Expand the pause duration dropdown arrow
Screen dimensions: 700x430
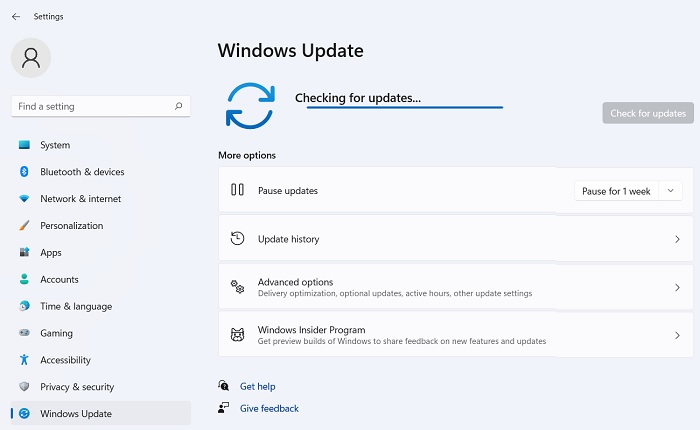click(670, 191)
